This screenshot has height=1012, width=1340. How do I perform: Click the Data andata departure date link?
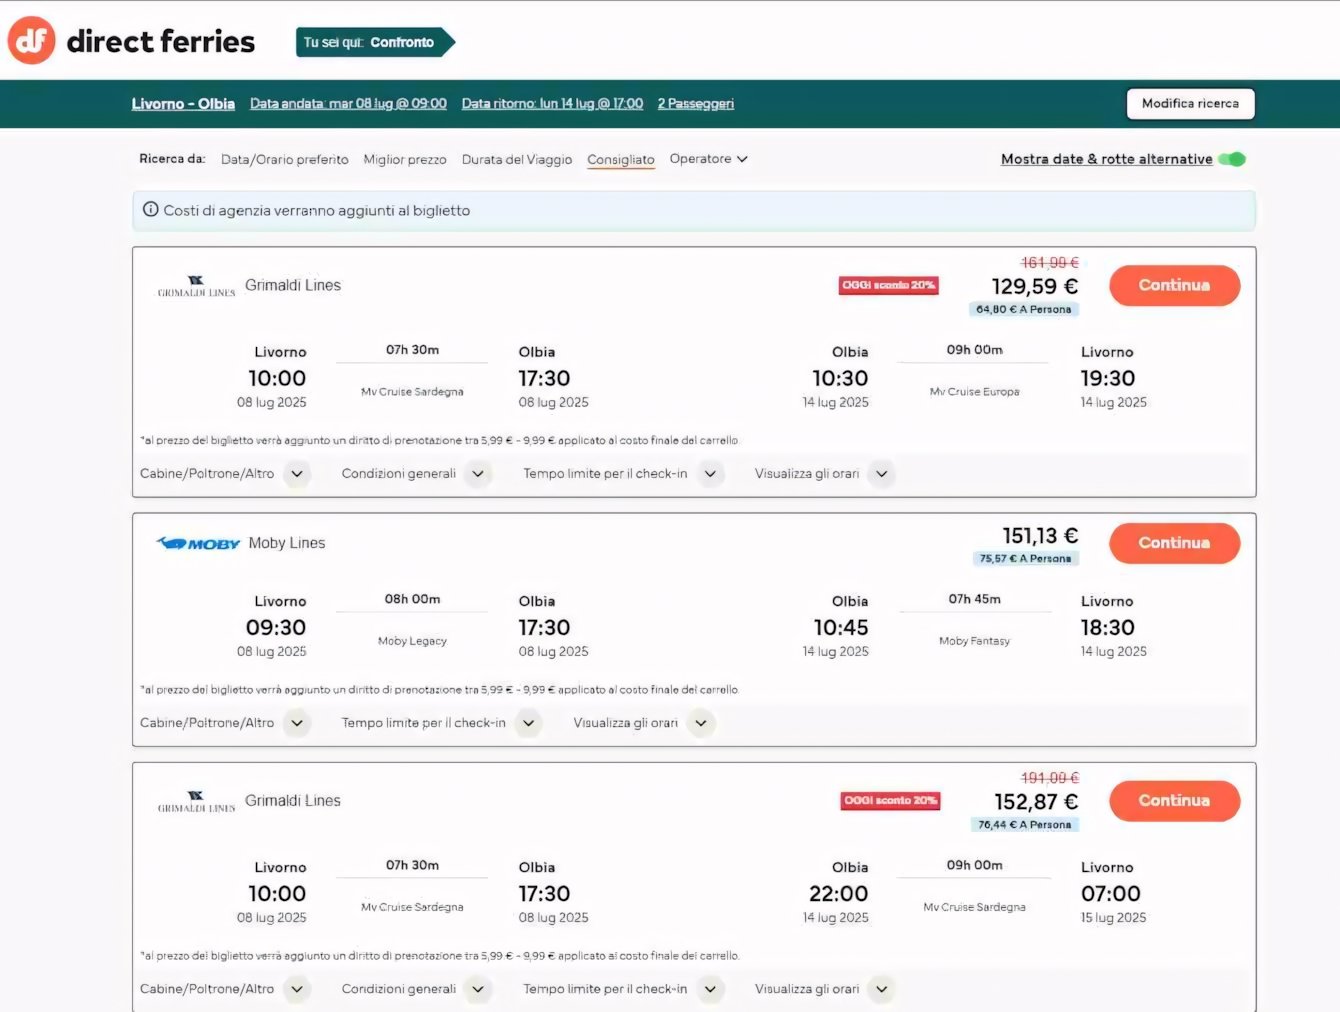[348, 104]
